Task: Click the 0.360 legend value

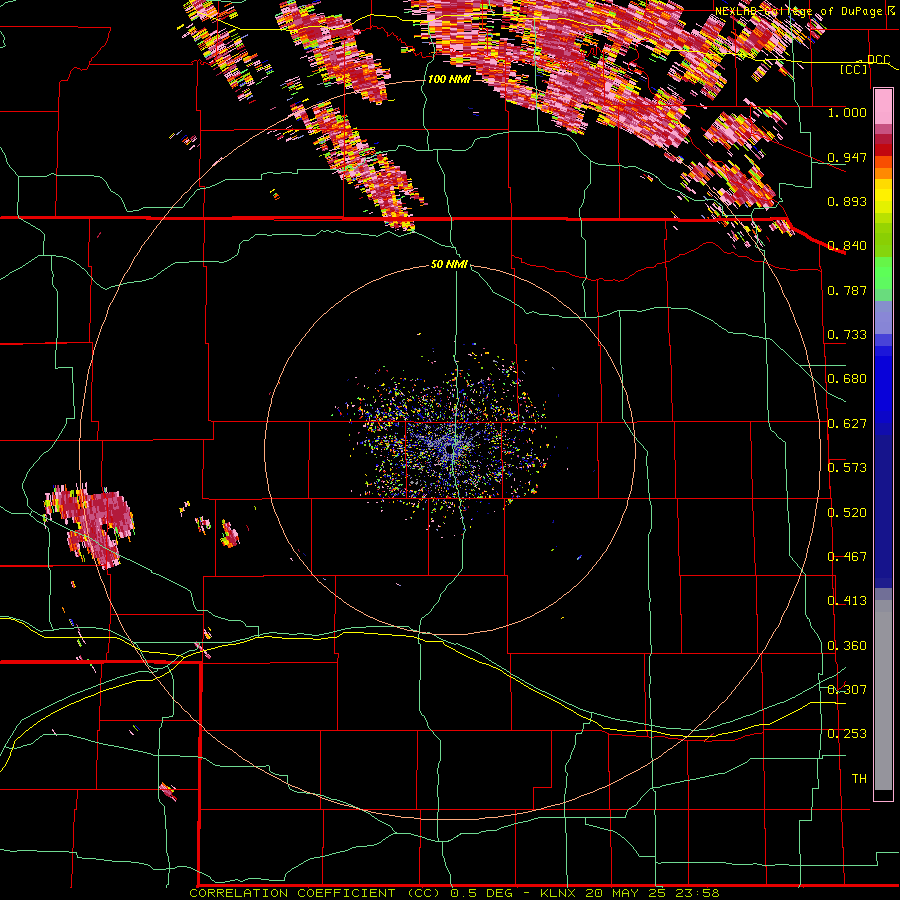Action: (847, 646)
